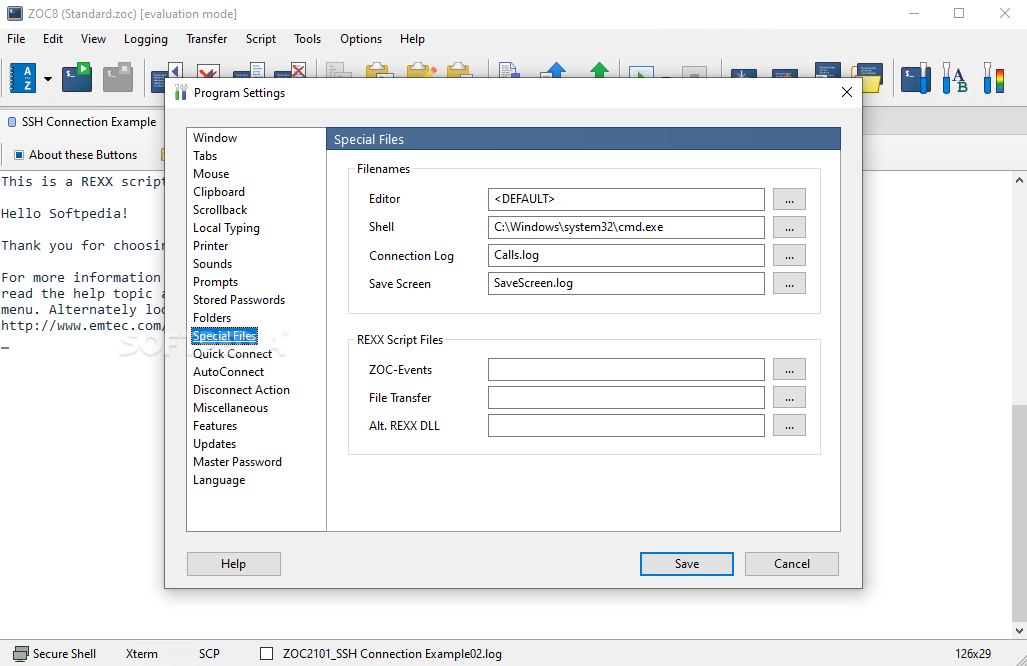Click the Secure Shell computer icon in status bar

(21, 654)
